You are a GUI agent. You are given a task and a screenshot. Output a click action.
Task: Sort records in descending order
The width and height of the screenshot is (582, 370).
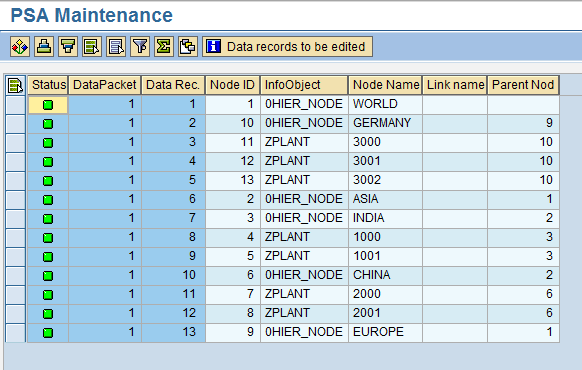(x=68, y=47)
